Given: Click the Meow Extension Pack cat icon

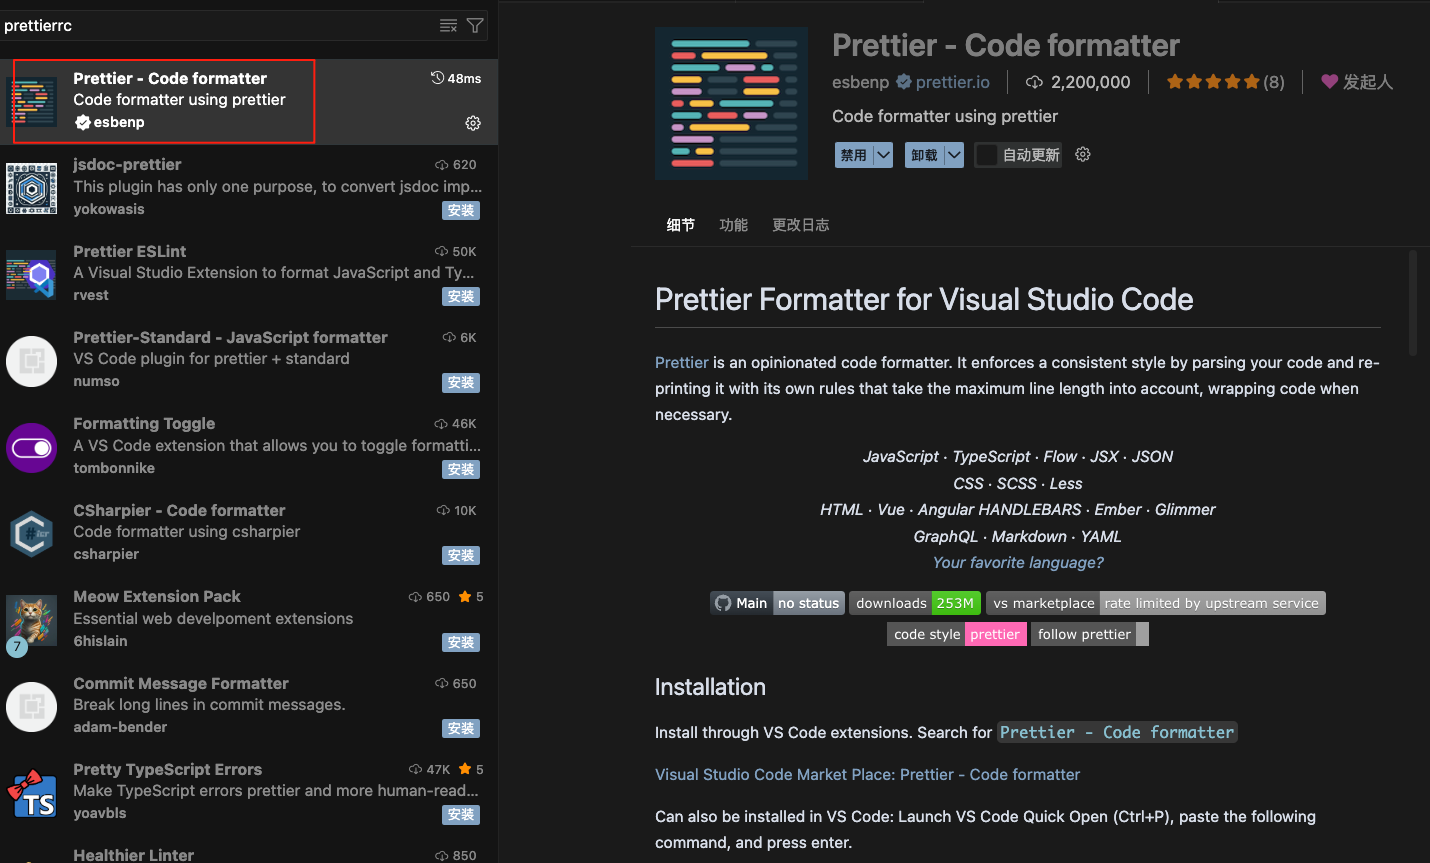Looking at the screenshot, I should point(32,620).
